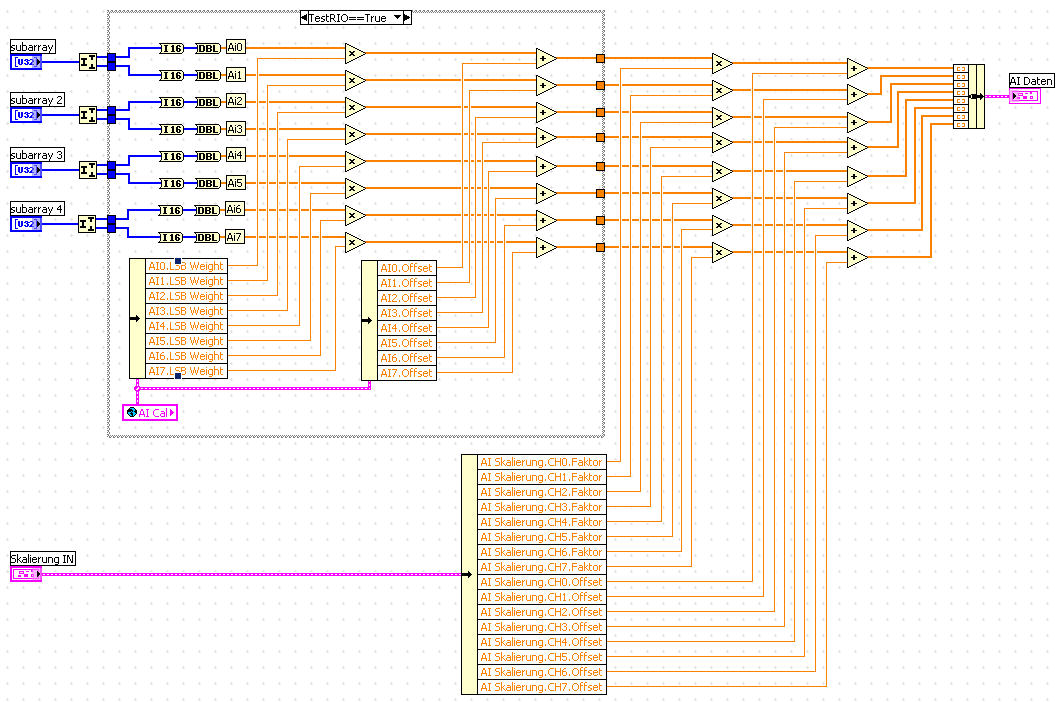
Task: Click the split number node after subarray
Action: [x=88, y=62]
